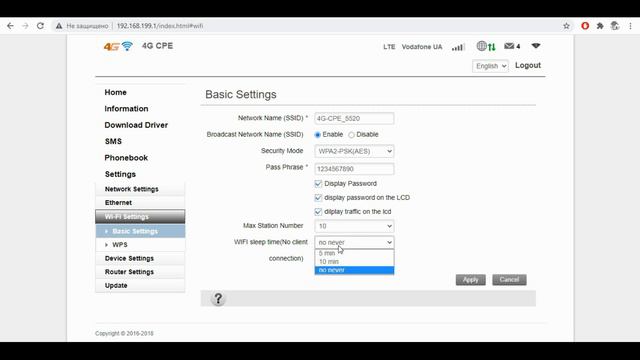The height and width of the screenshot is (360, 640).
Task: Select Wi-Fi Settings in sidebar
Action: [140, 216]
